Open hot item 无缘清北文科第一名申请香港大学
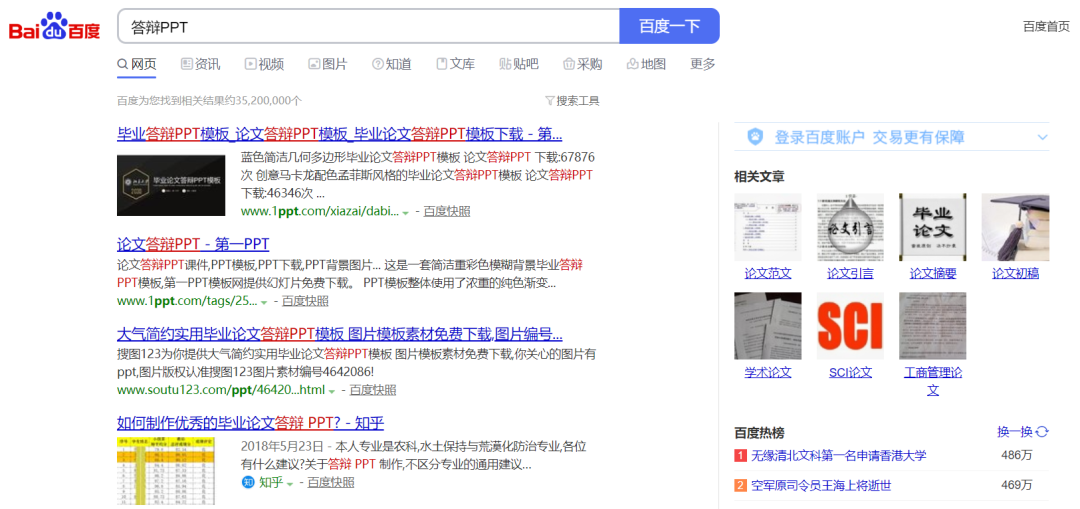Screen dimensions: 1080x509 click(x=838, y=455)
